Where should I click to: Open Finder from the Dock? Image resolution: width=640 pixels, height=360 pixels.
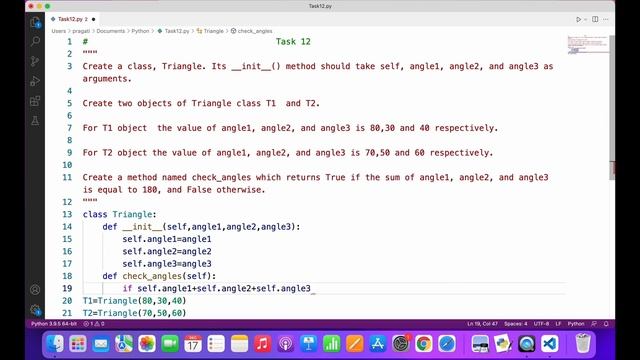pos(55,344)
